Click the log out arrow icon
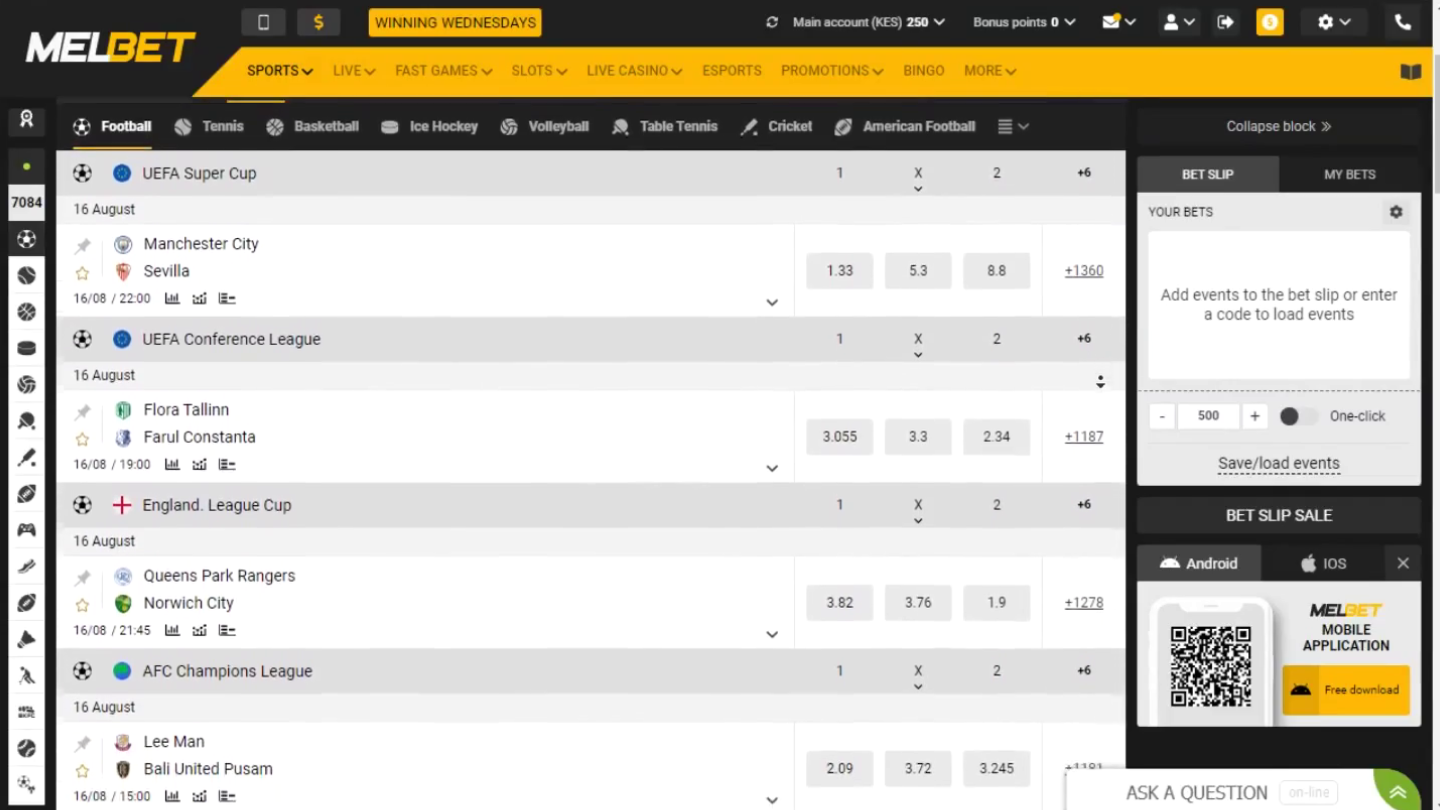1440x810 pixels. point(1225,22)
